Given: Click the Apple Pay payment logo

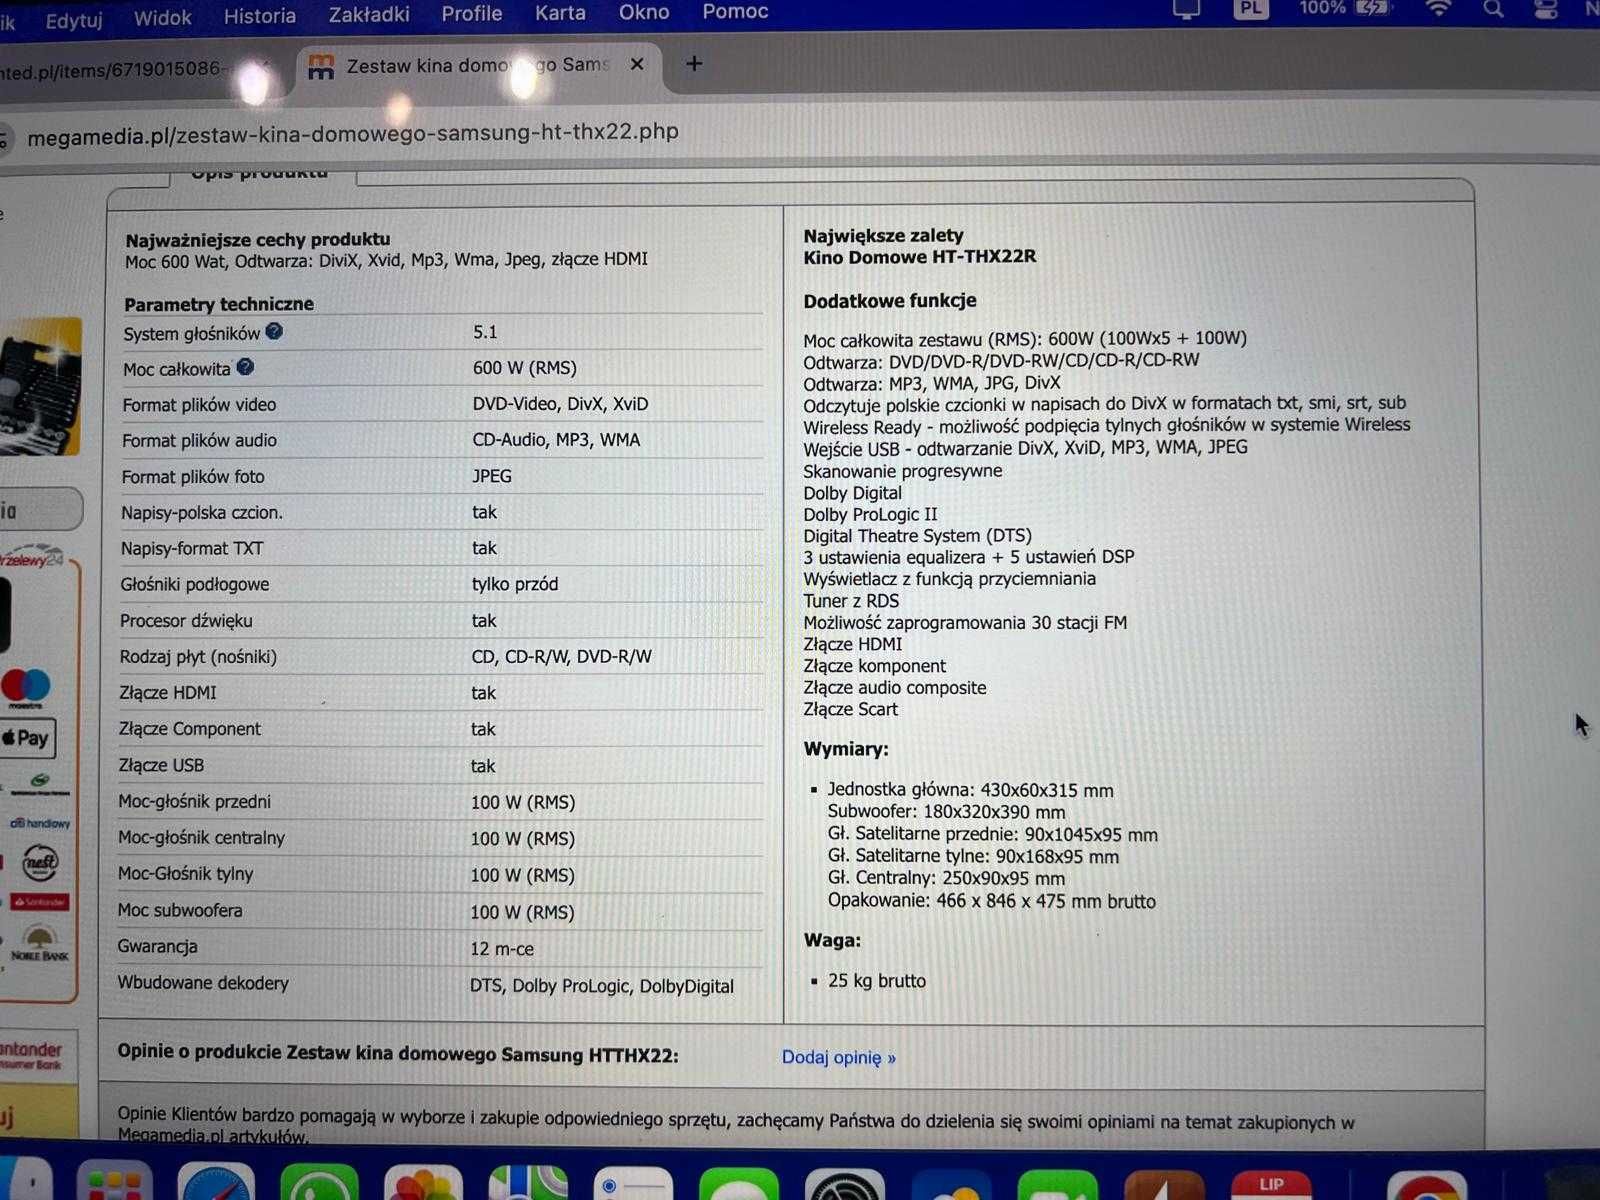Looking at the screenshot, I should (x=27, y=738).
